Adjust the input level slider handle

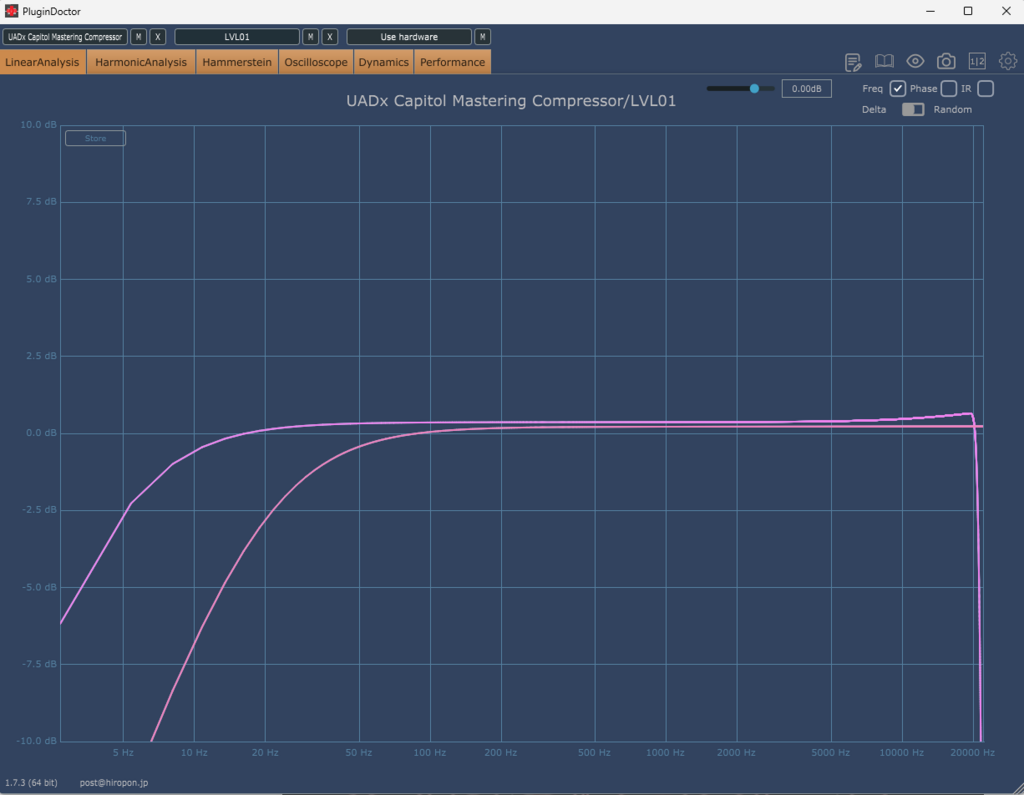point(754,88)
